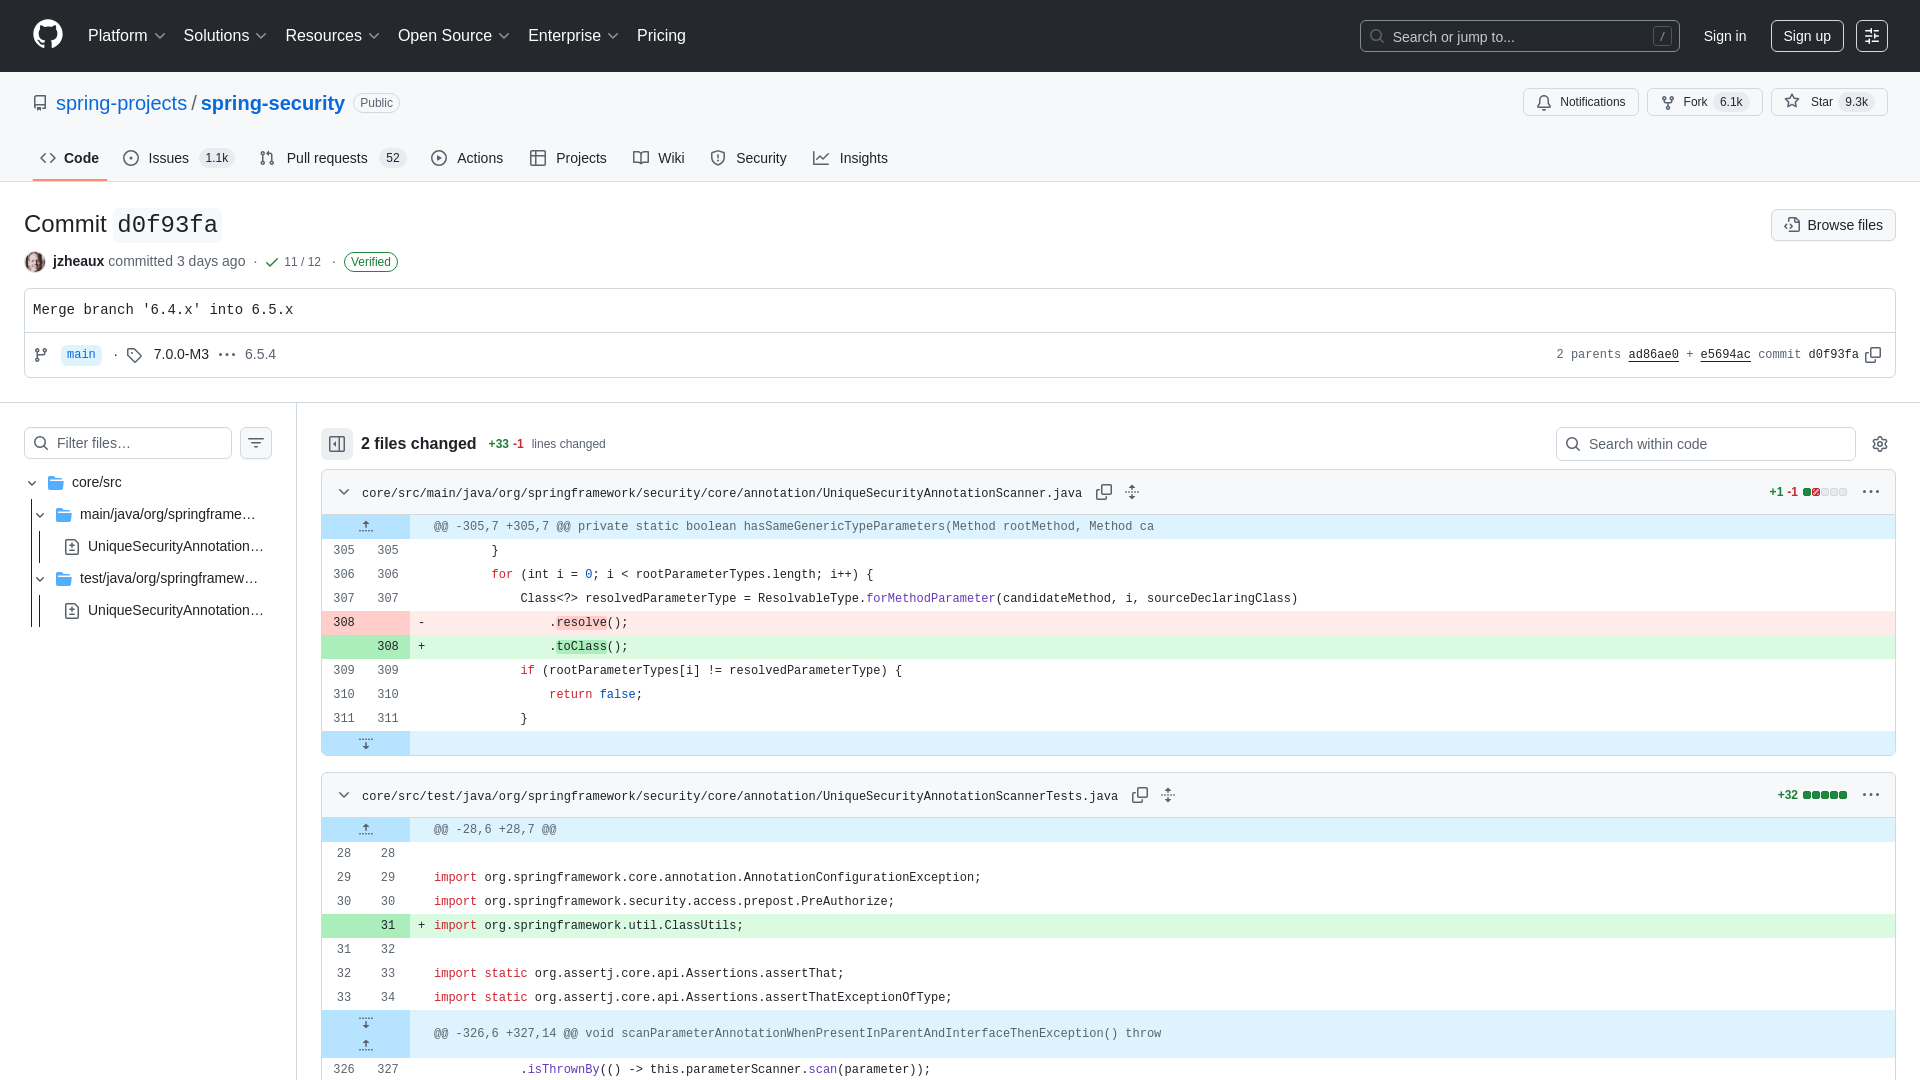This screenshot has height=1080, width=1920.
Task: Collapse test/java/org/springframew… folder
Action: [x=40, y=578]
